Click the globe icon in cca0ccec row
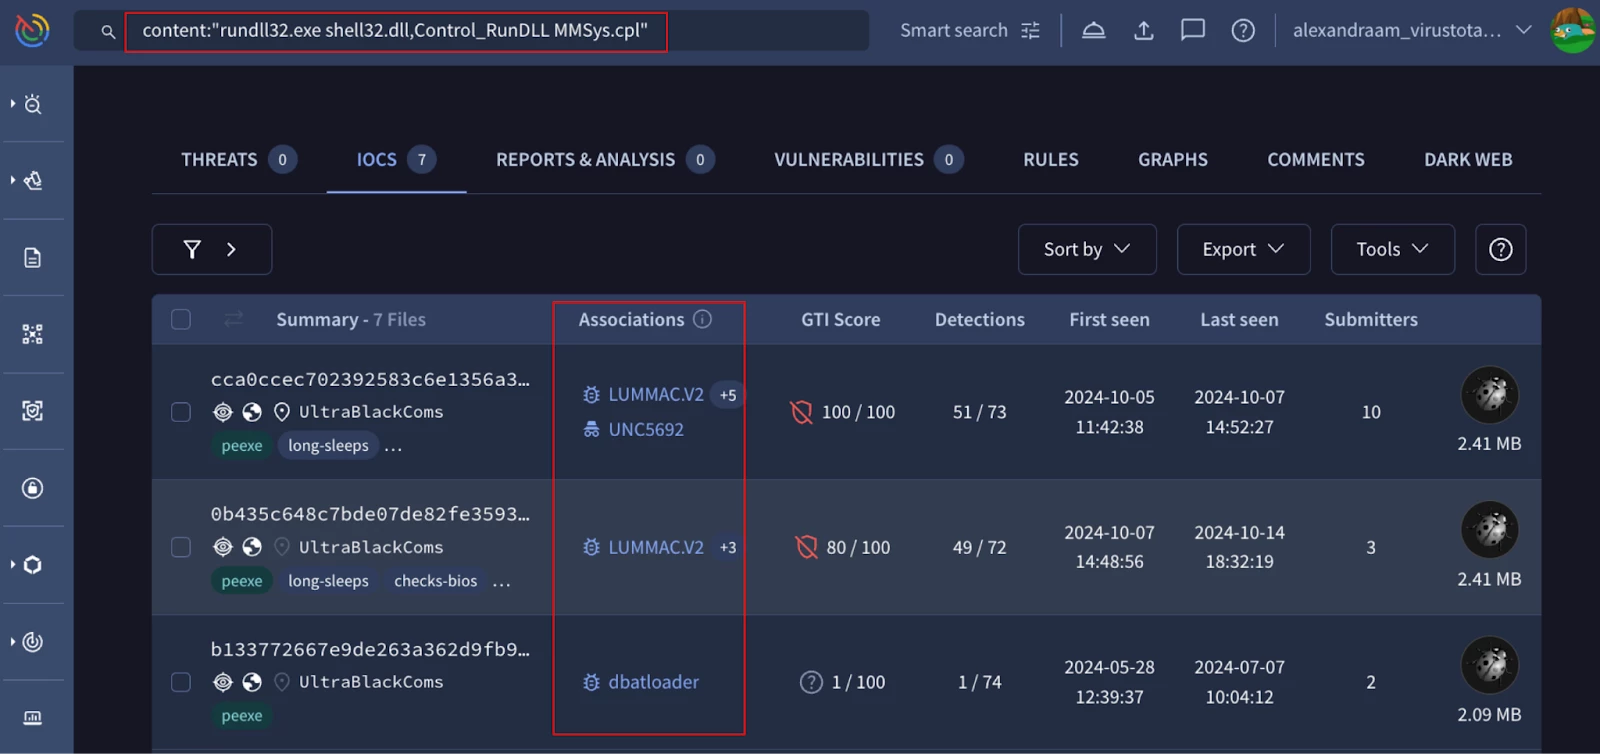The width and height of the screenshot is (1600, 754). tap(252, 412)
